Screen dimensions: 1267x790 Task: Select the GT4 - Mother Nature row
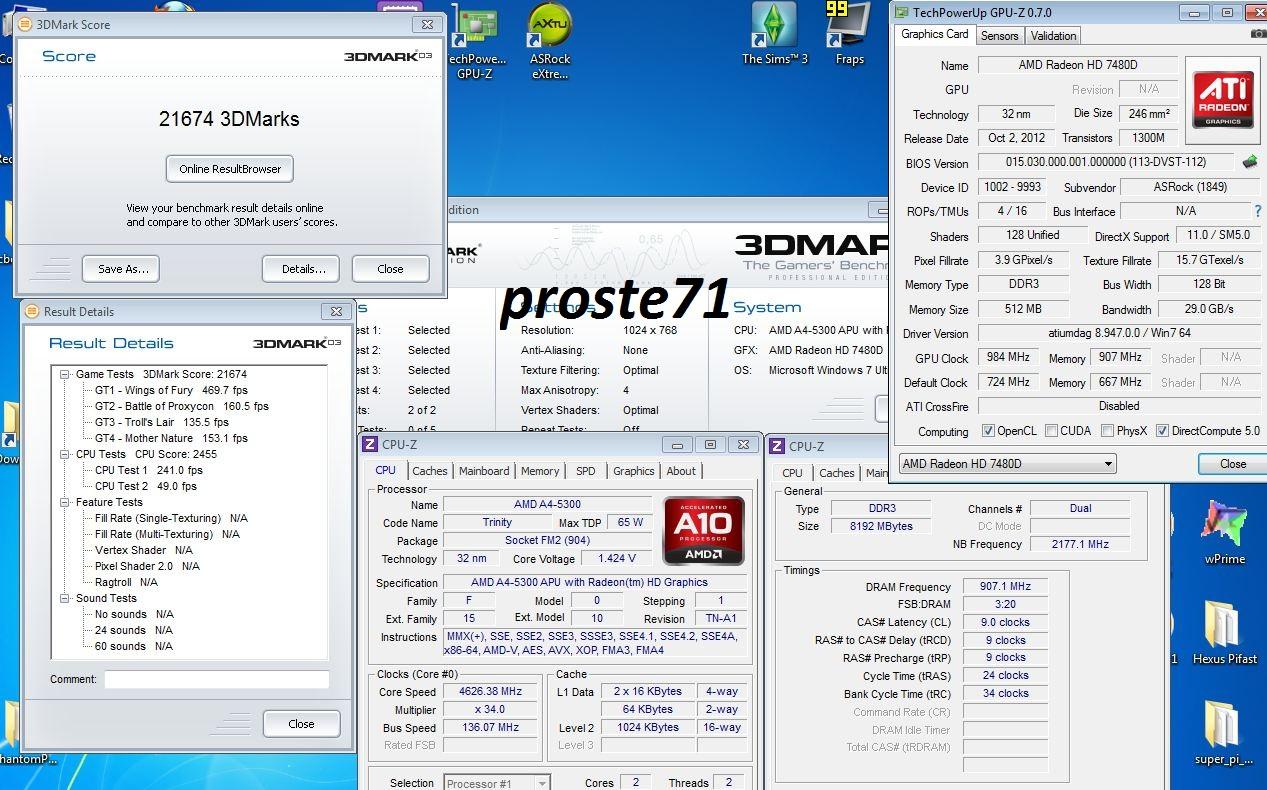tap(171, 438)
